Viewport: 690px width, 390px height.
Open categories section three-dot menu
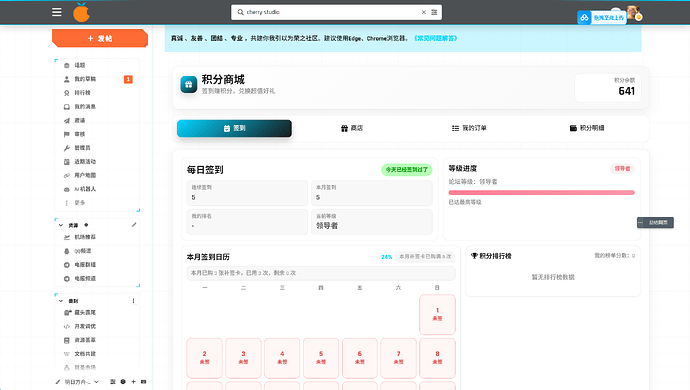pyautogui.click(x=133, y=301)
